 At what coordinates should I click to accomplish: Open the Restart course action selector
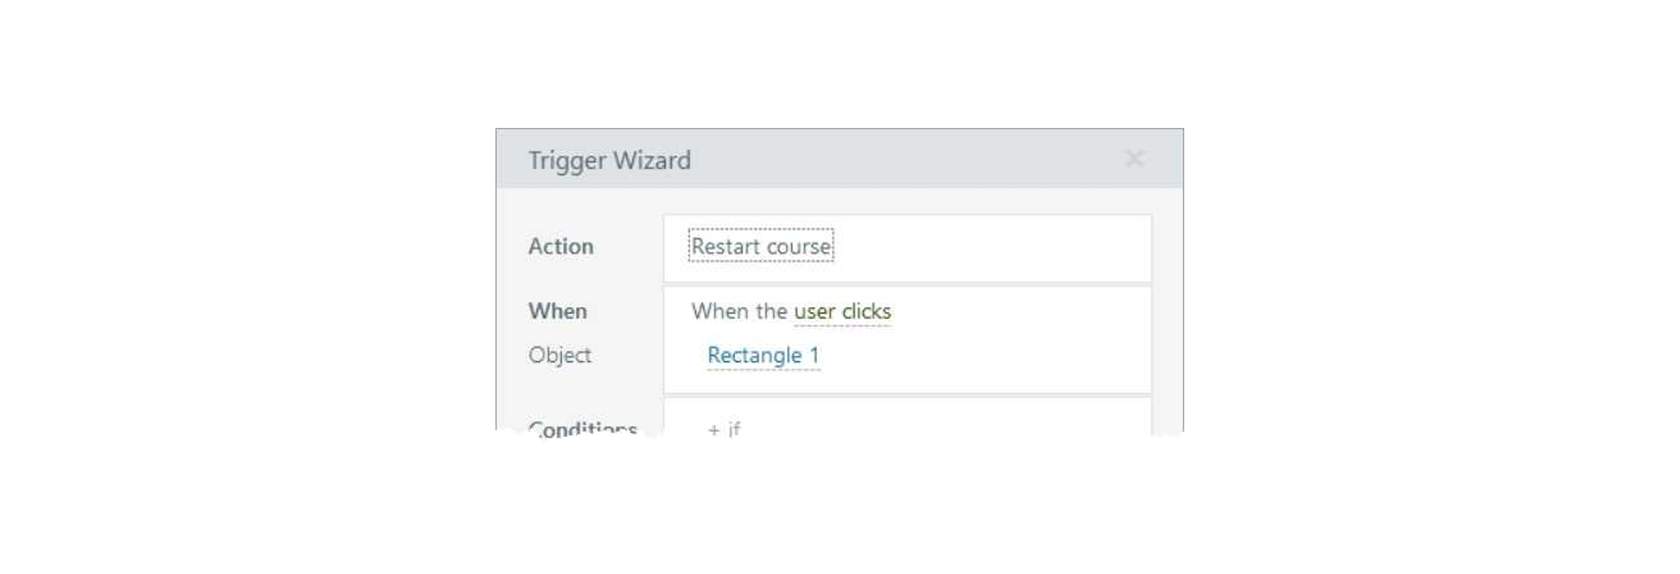(761, 246)
